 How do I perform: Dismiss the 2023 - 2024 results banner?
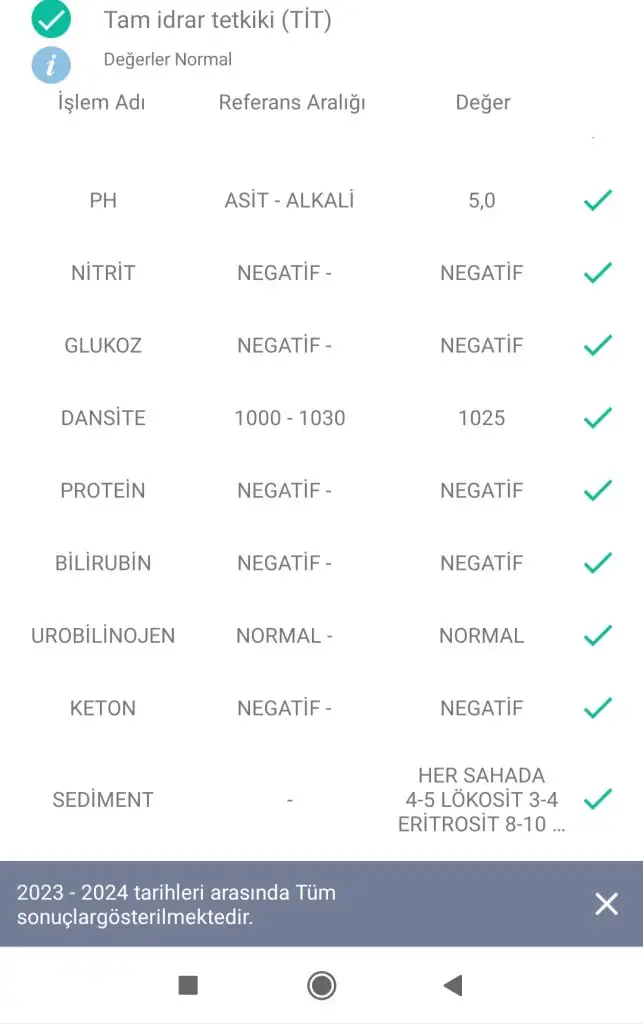click(606, 904)
